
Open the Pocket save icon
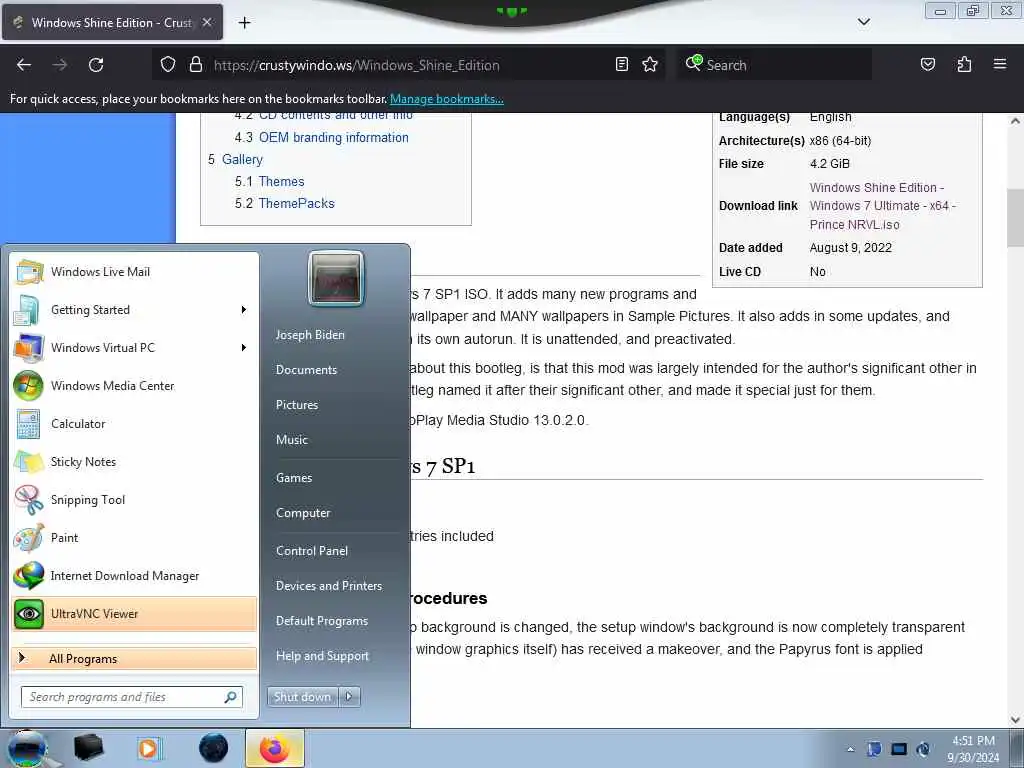928,64
